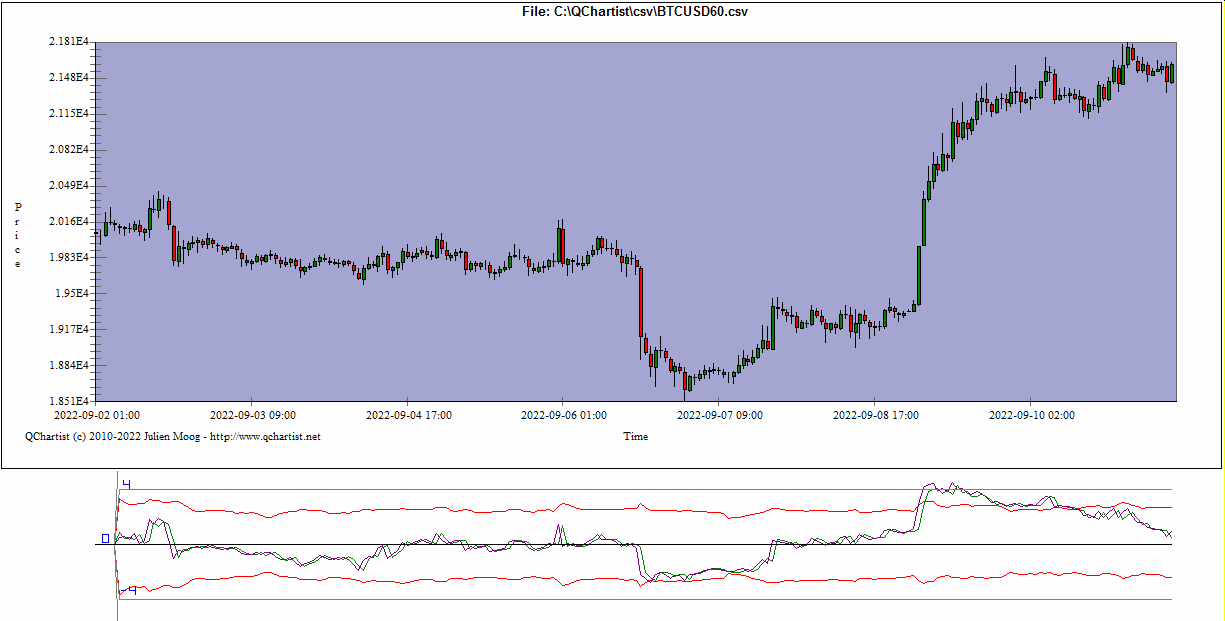Click the 2022-09-02 01:00 time axis label
Screen dimensions: 1225x621
(x=97, y=414)
